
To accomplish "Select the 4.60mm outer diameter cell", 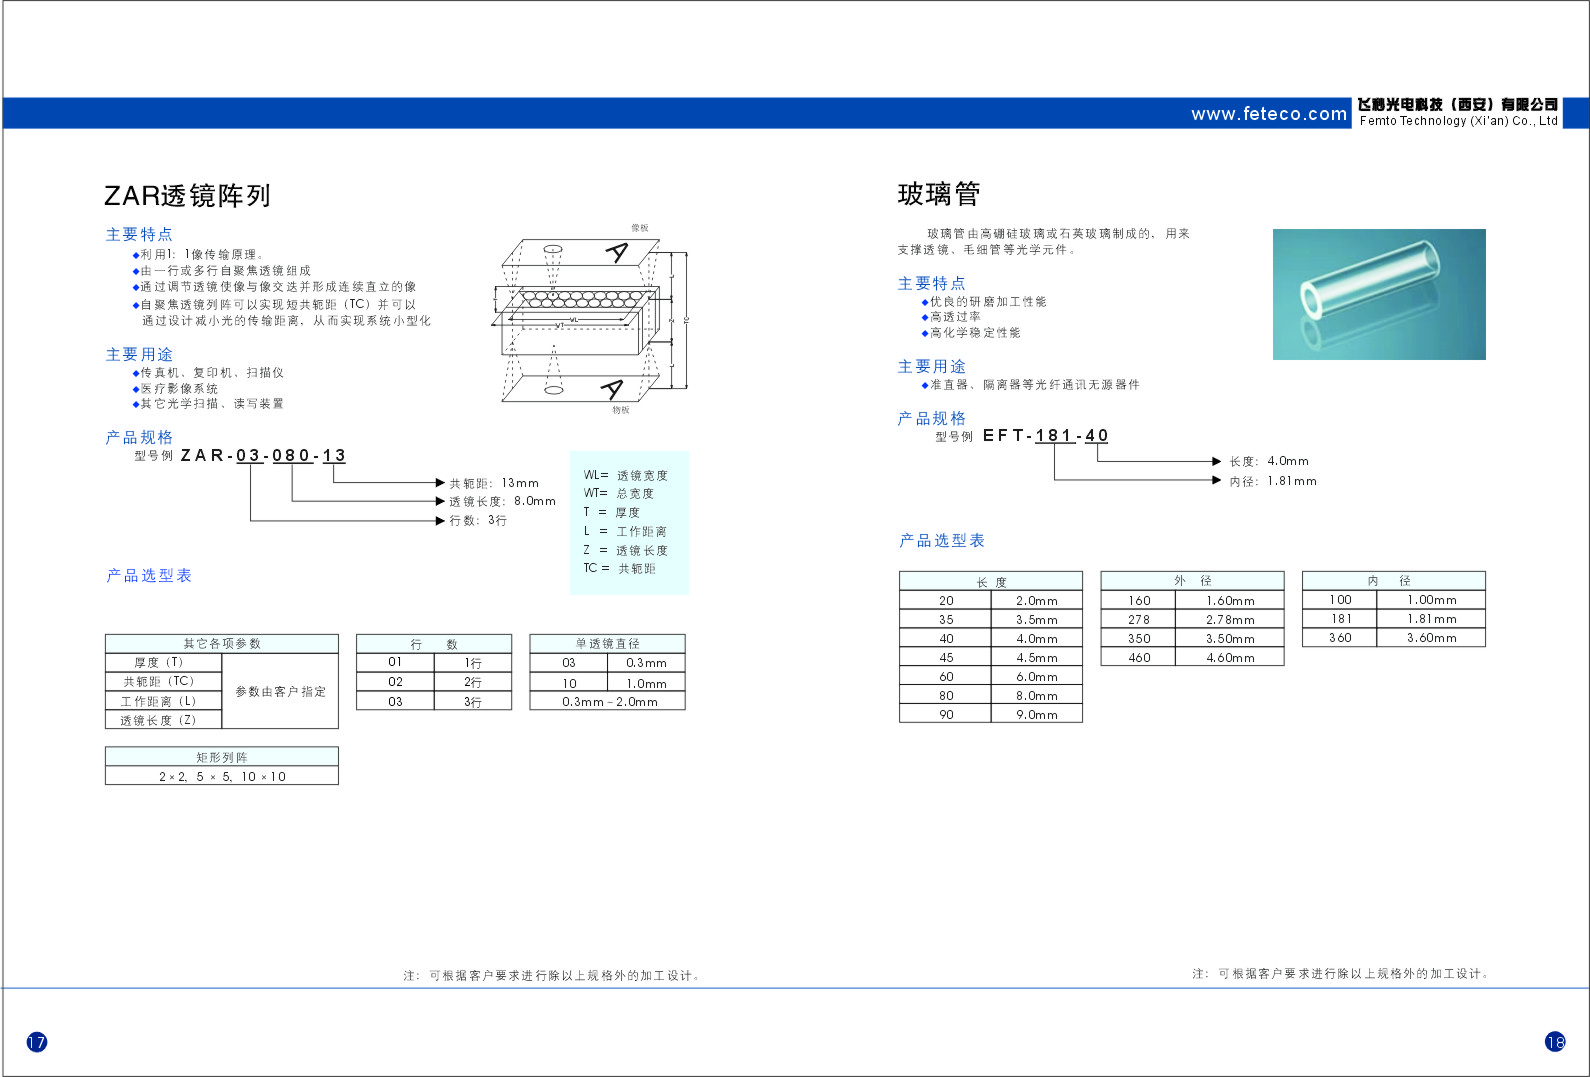I will pos(1229,658).
